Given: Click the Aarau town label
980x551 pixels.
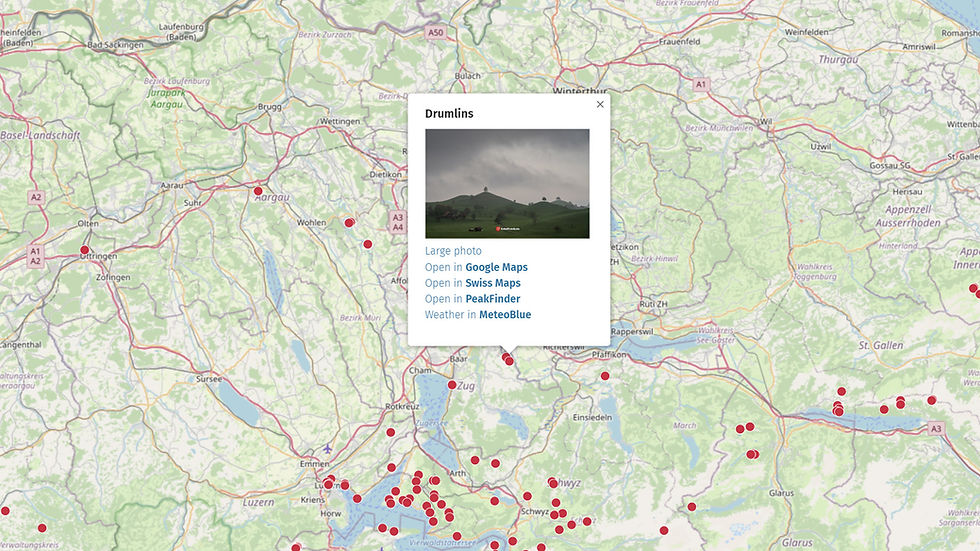Looking at the screenshot, I should tap(172, 186).
